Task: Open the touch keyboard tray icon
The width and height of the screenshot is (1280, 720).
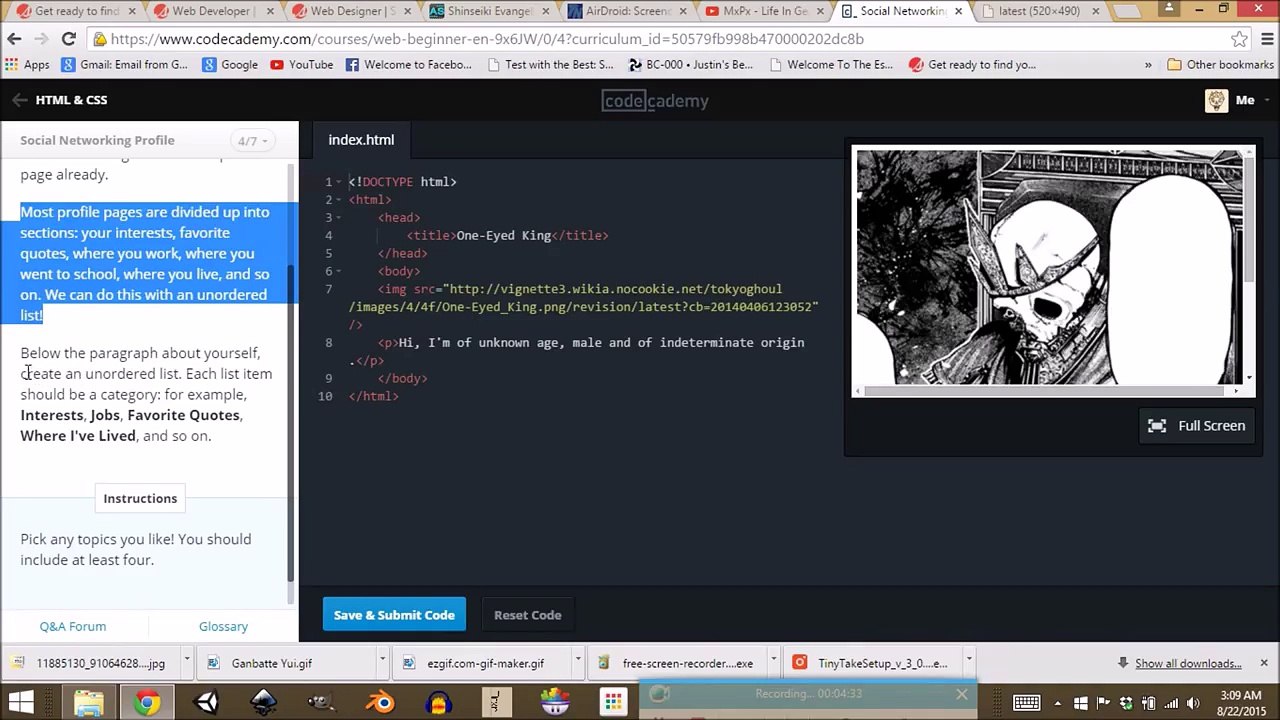Action: (x=1026, y=703)
